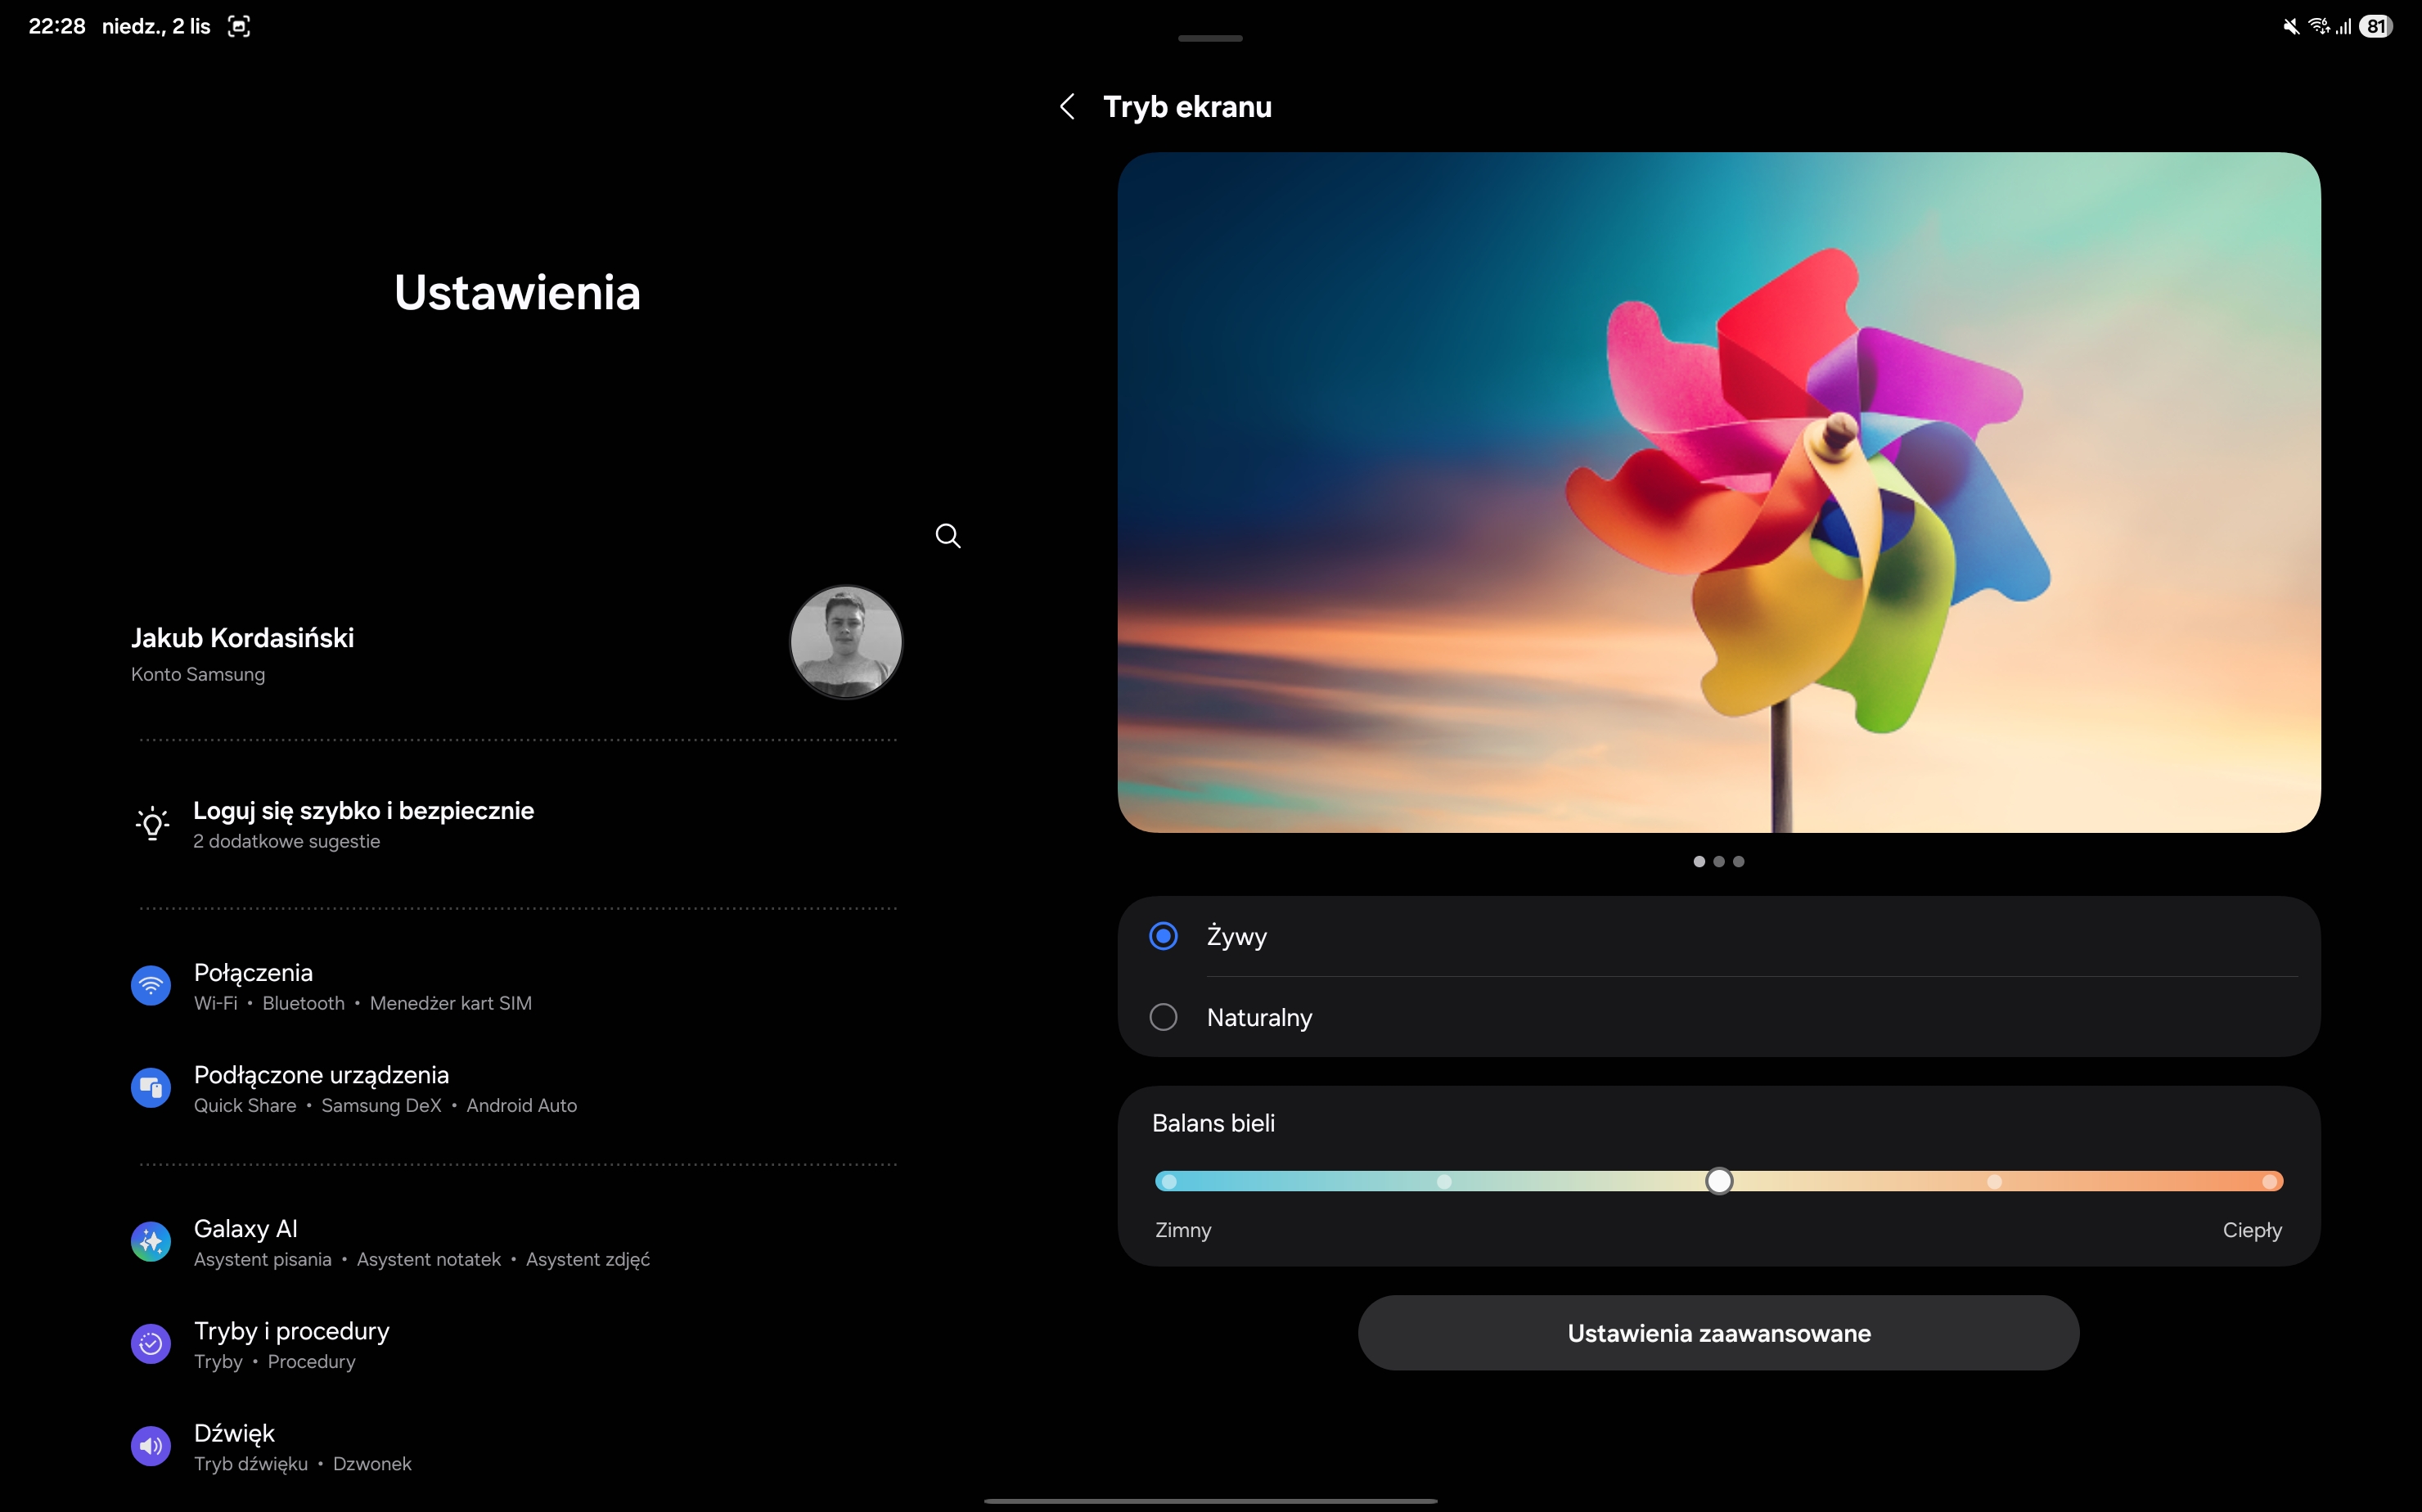Open the Galaxy AI sparkle icon

151,1242
